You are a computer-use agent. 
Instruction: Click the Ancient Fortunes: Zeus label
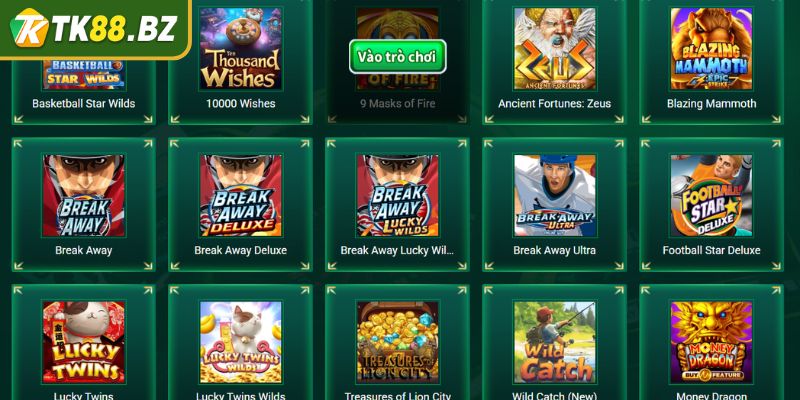(x=555, y=104)
